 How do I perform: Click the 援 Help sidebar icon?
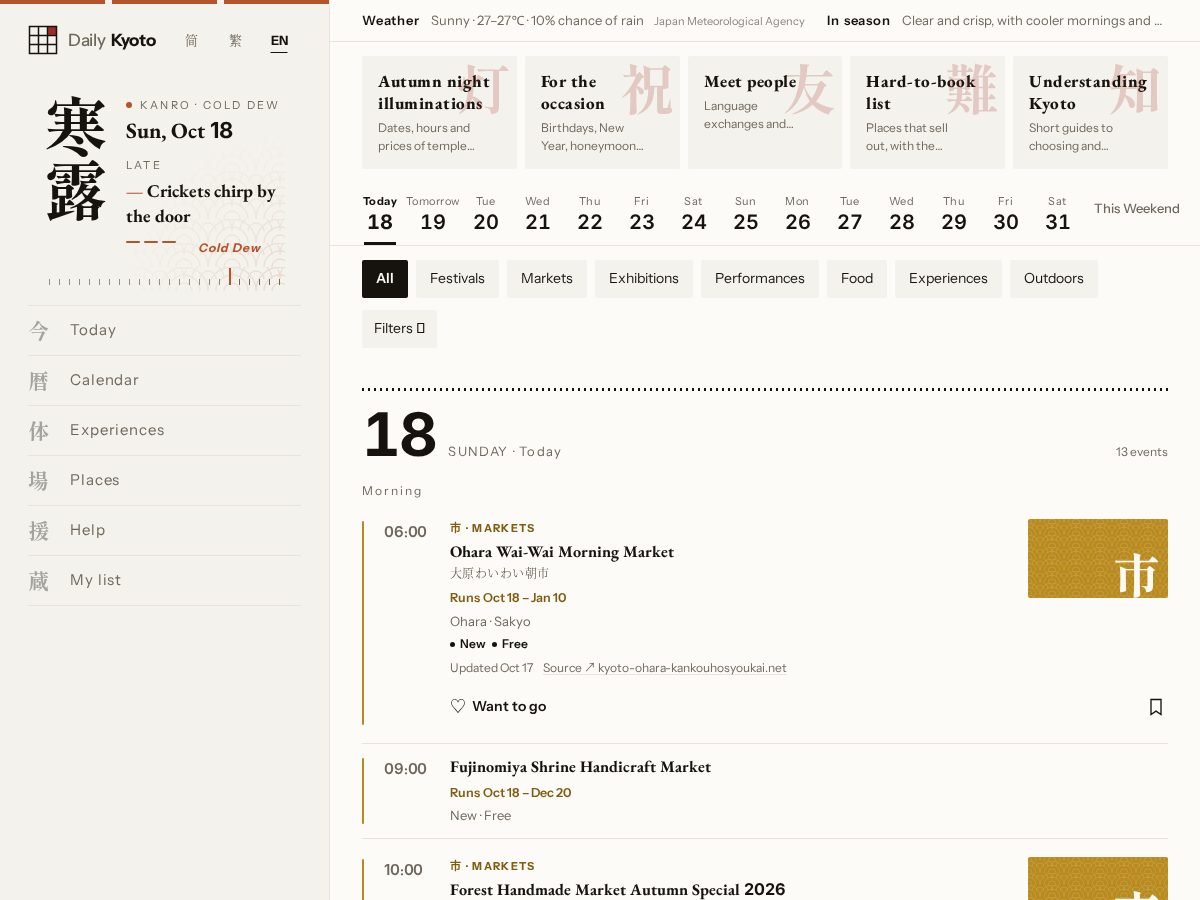pyautogui.click(x=39, y=530)
